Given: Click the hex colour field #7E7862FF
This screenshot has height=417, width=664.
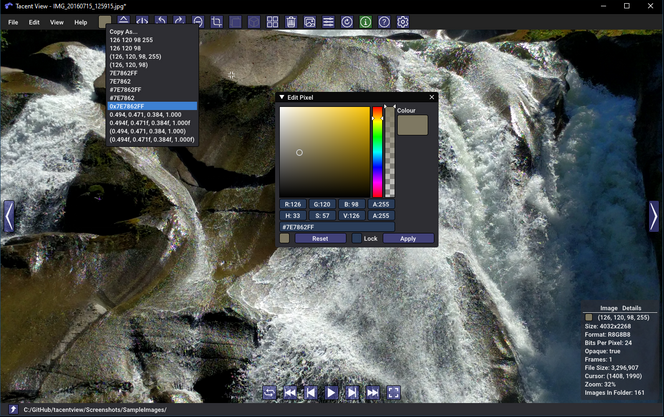Looking at the screenshot, I should pos(337,227).
